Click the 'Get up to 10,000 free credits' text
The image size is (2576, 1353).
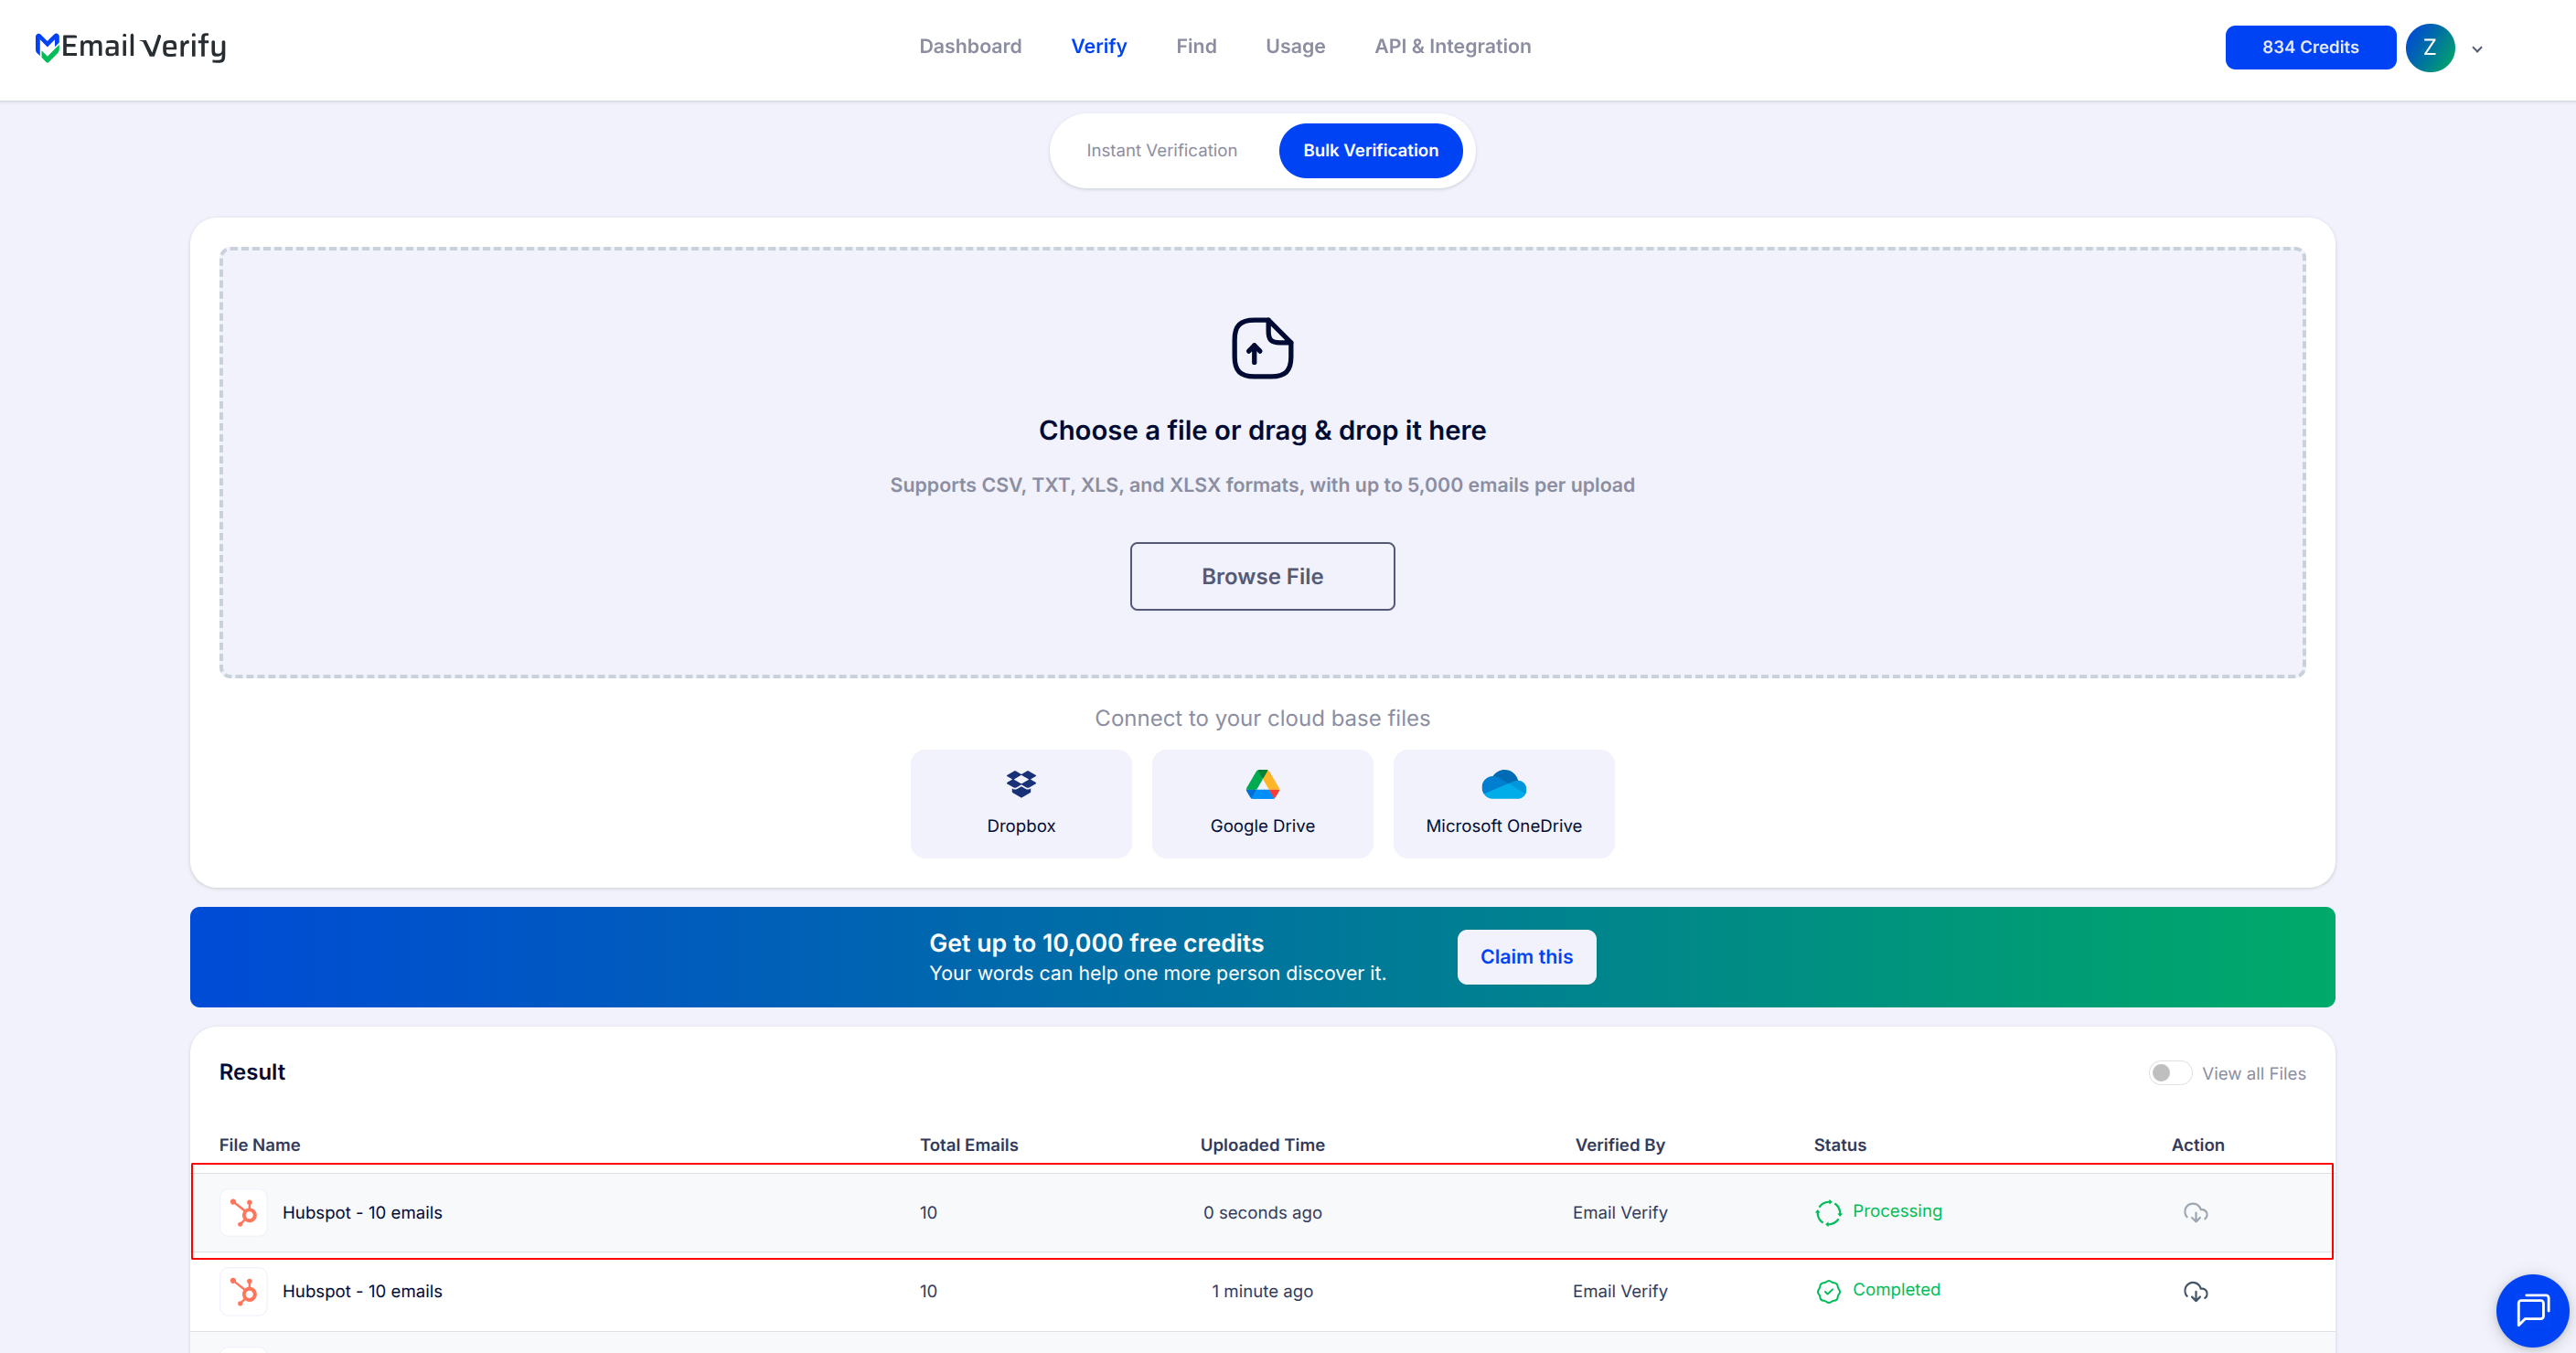click(x=1096, y=943)
